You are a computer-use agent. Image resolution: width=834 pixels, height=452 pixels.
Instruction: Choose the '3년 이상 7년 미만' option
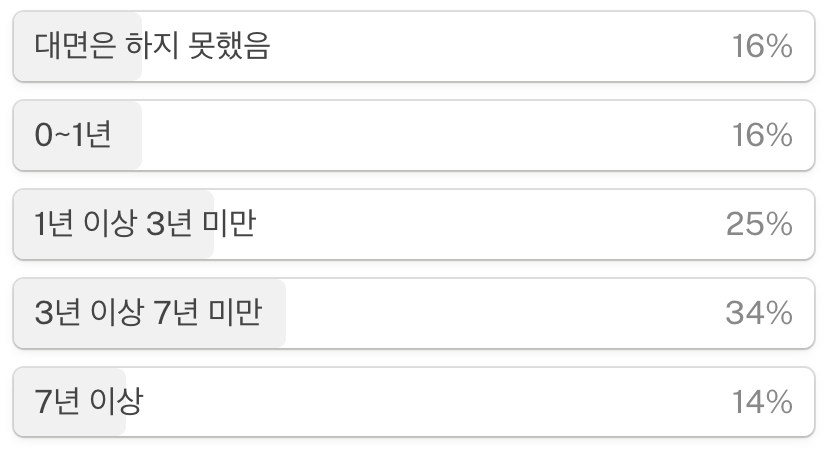414,313
